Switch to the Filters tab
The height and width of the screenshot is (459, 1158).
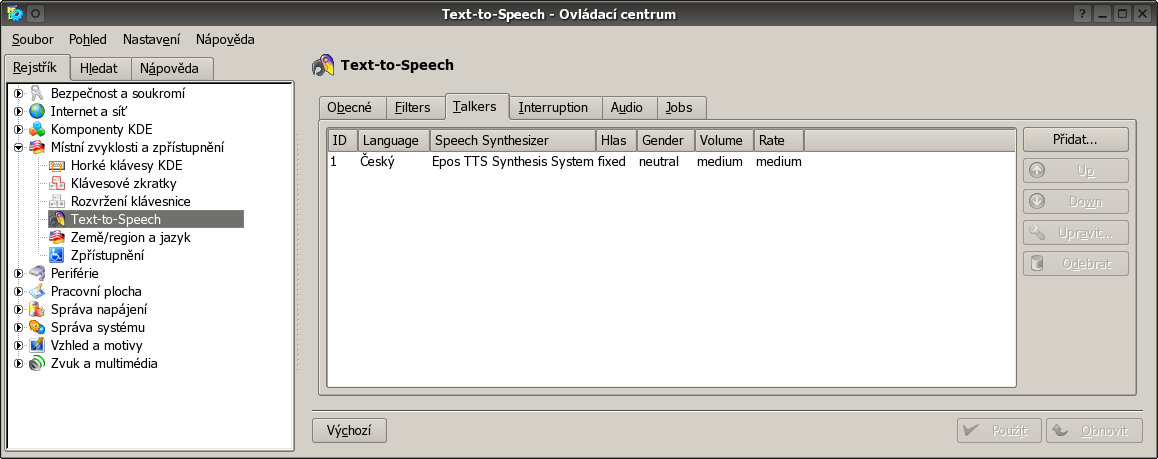tap(412, 108)
